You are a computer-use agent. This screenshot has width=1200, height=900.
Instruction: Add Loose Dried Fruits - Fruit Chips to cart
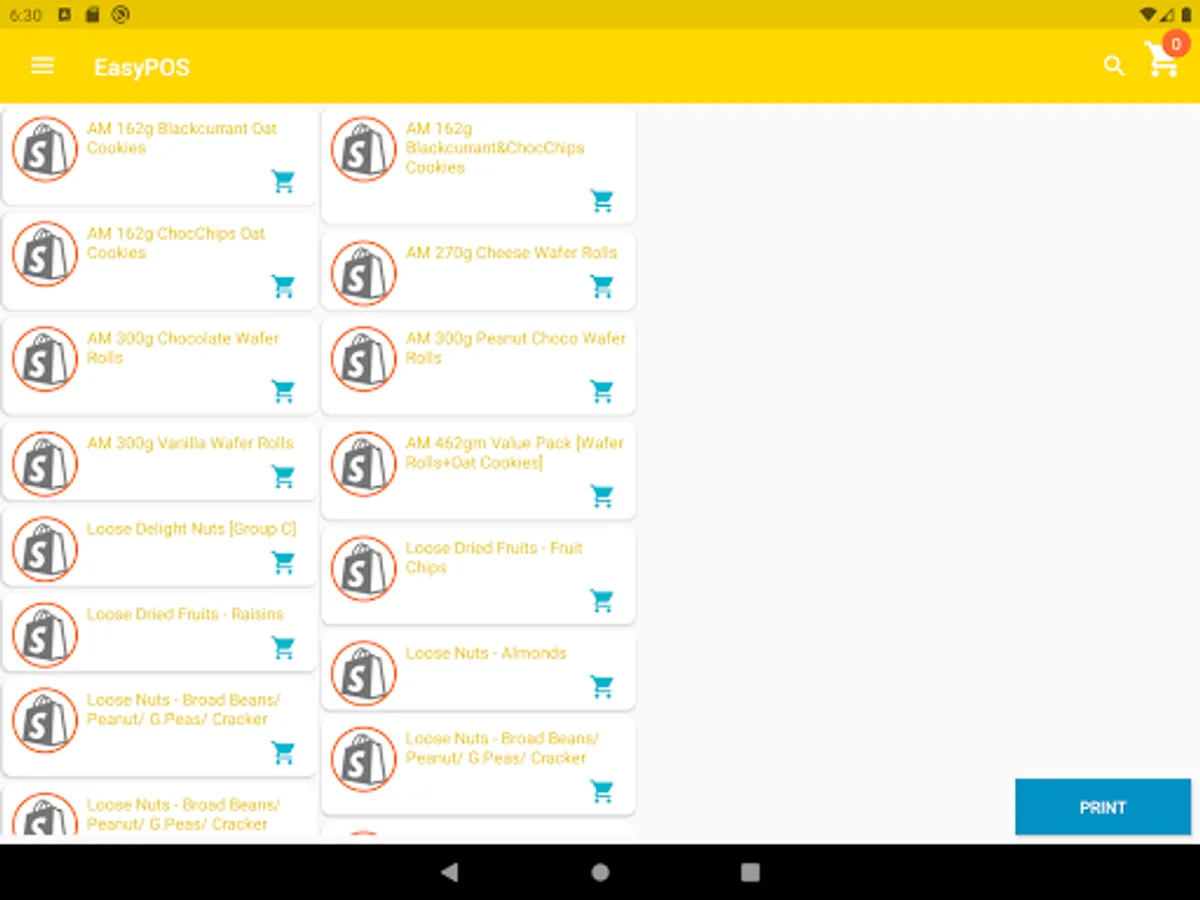coord(602,601)
